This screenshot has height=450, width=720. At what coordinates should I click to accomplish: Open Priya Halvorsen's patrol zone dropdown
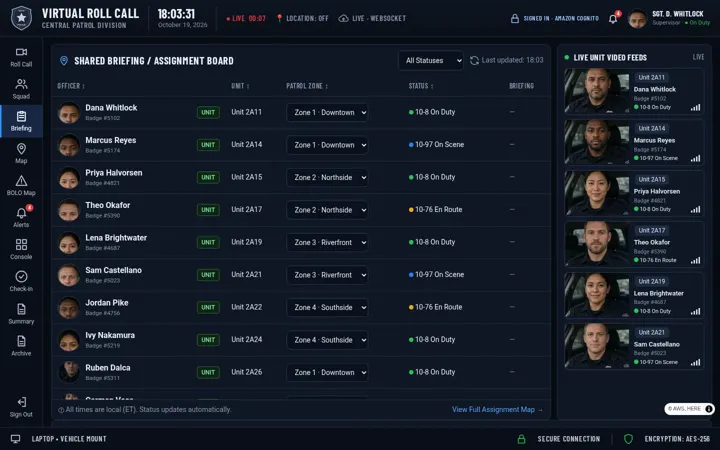(327, 177)
